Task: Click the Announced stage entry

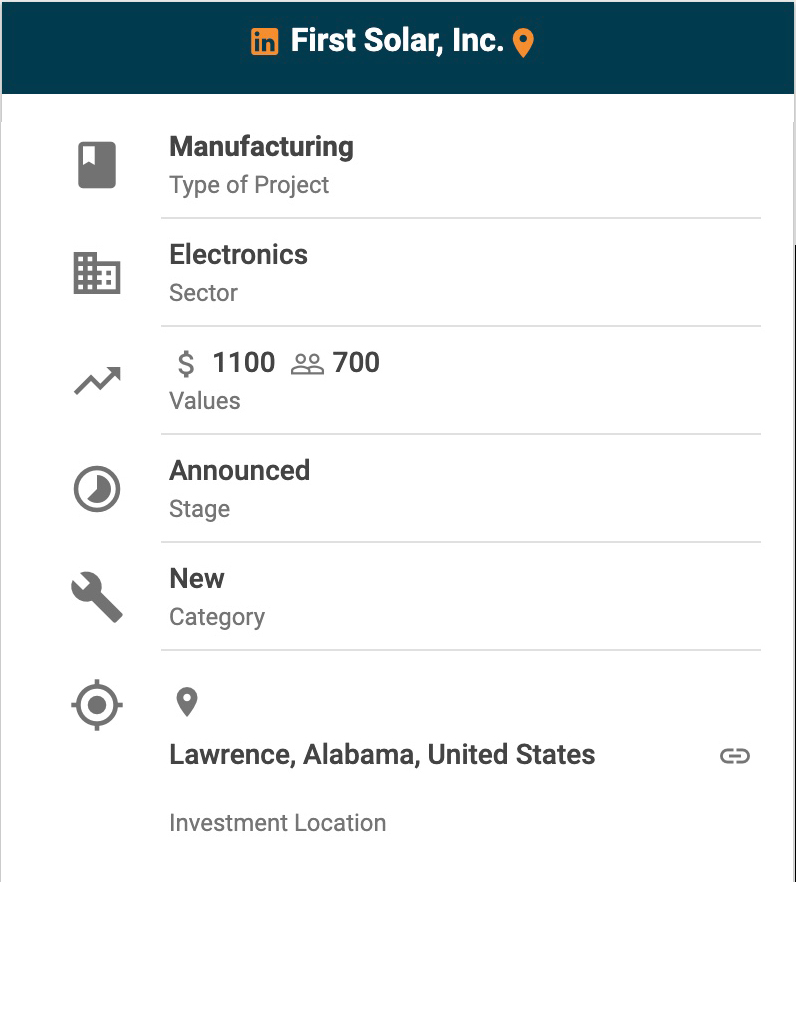Action: [x=240, y=471]
